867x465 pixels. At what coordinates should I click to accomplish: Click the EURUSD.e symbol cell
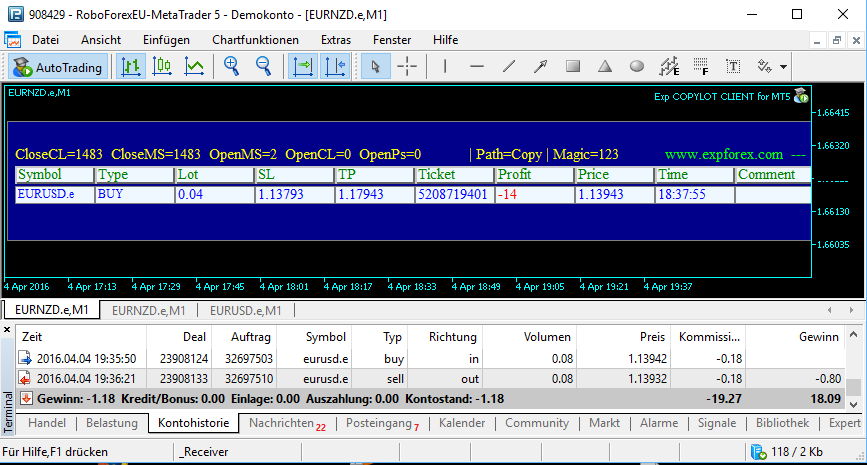pyautogui.click(x=54, y=195)
